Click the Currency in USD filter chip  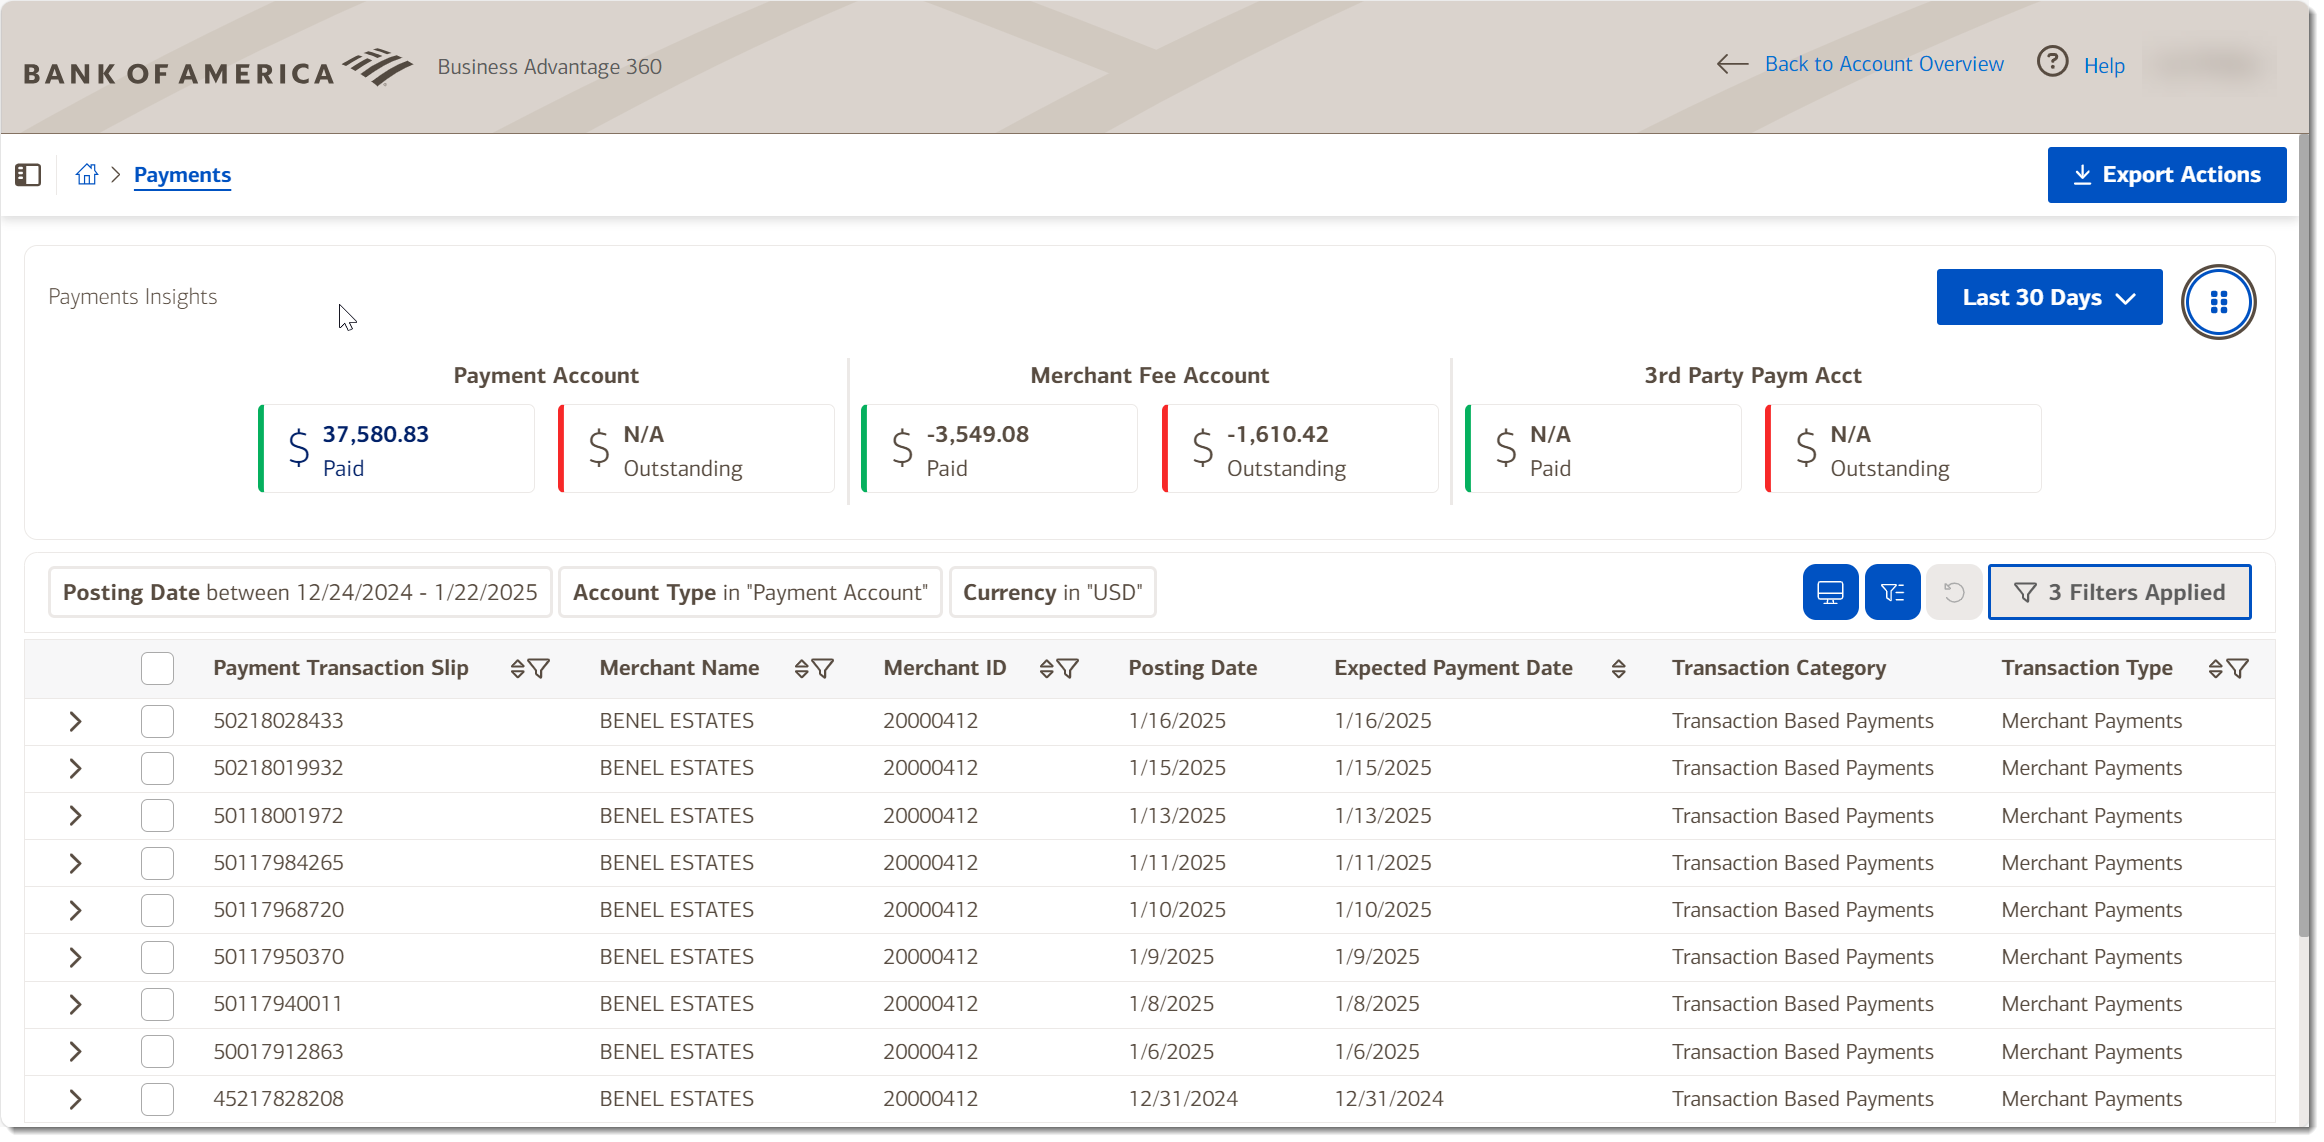[1052, 592]
